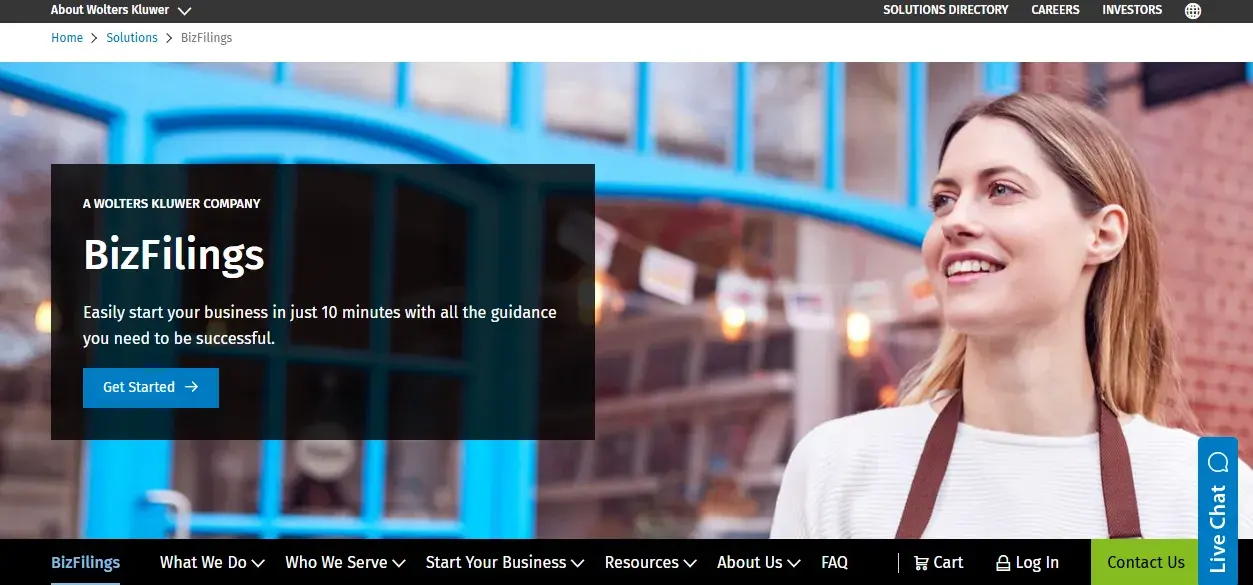The image size is (1253, 585).
Task: Expand the What We Do menu
Action: pos(212,562)
